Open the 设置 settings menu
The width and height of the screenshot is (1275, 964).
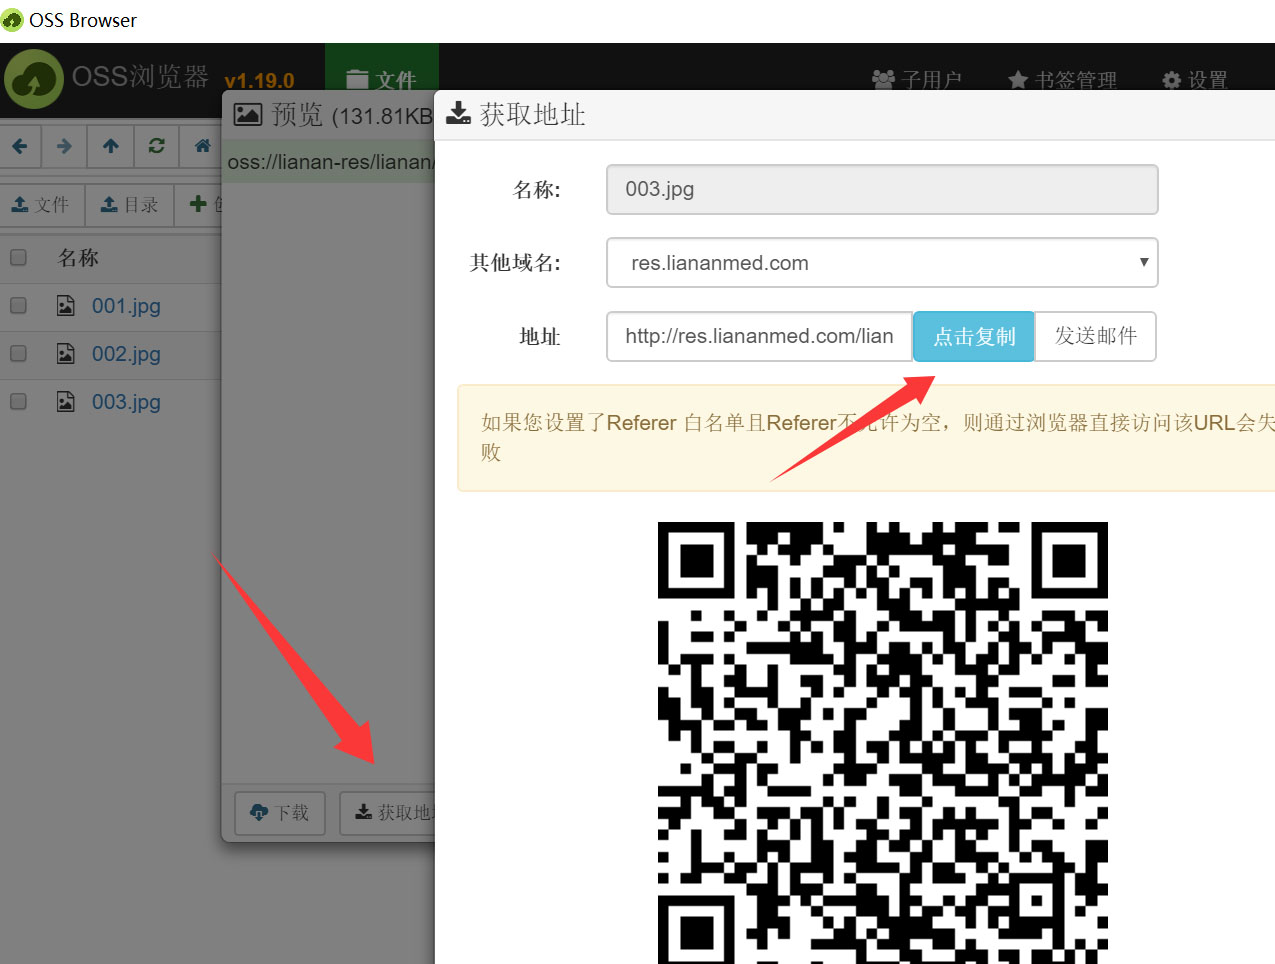pyautogui.click(x=1195, y=79)
